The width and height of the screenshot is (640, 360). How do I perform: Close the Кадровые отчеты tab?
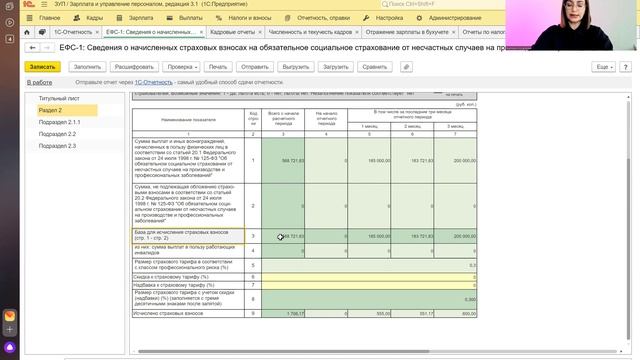pyautogui.click(x=260, y=32)
